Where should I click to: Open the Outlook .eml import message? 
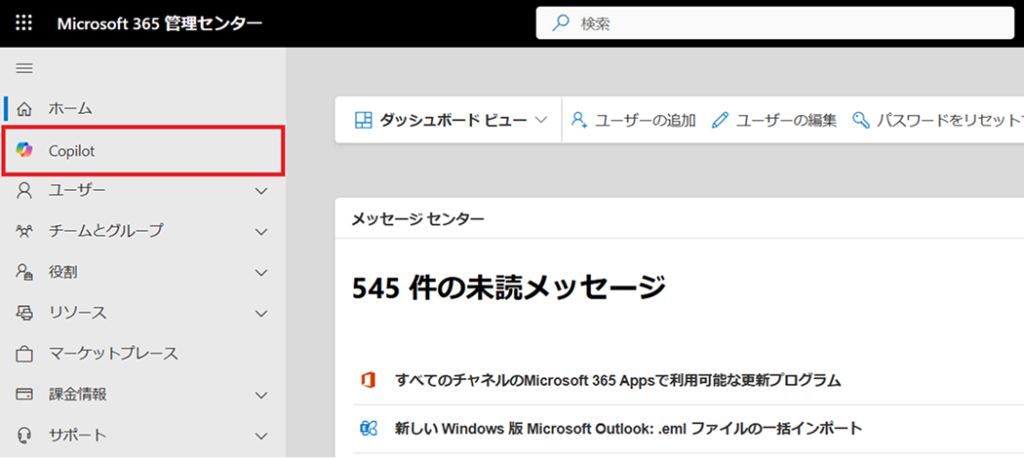[x=629, y=429]
